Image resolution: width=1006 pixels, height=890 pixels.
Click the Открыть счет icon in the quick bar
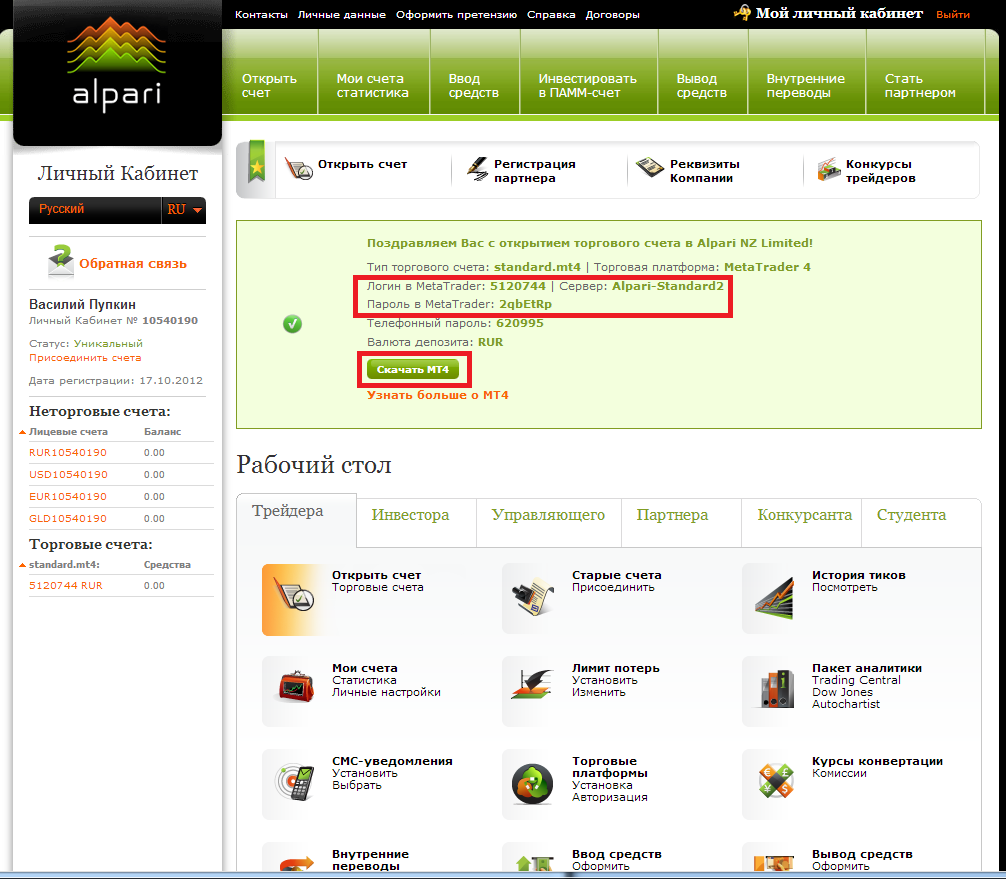298,169
